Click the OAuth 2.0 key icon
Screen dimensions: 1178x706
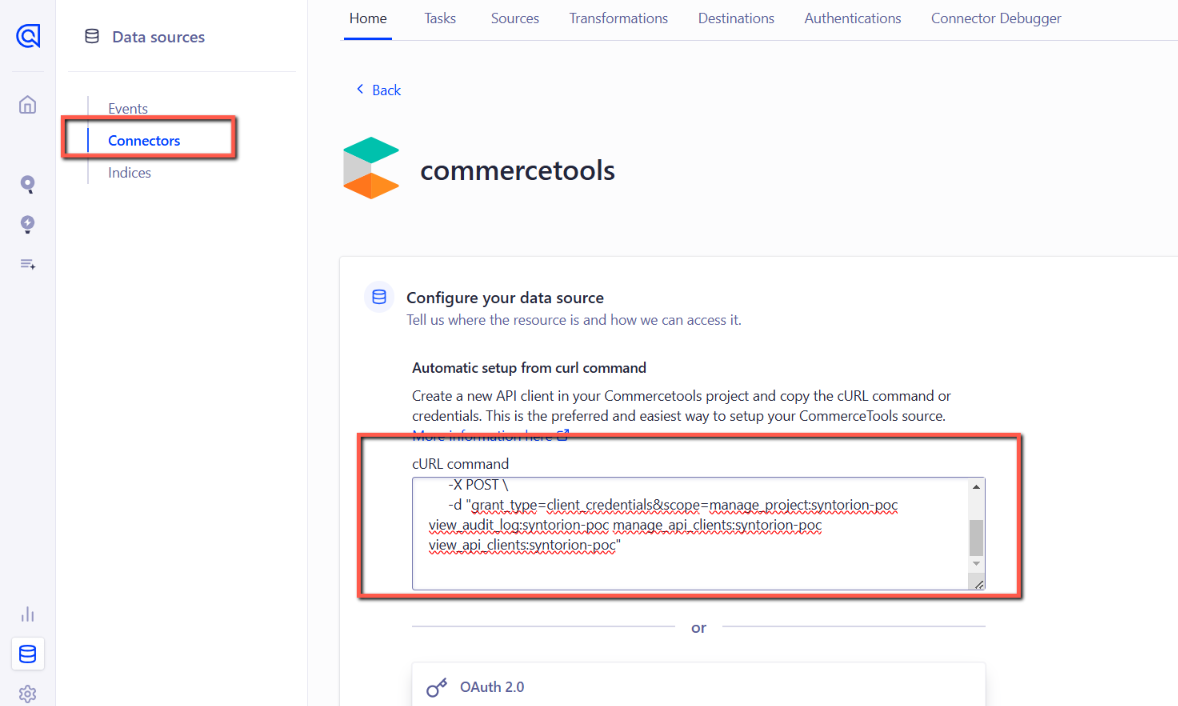437,687
